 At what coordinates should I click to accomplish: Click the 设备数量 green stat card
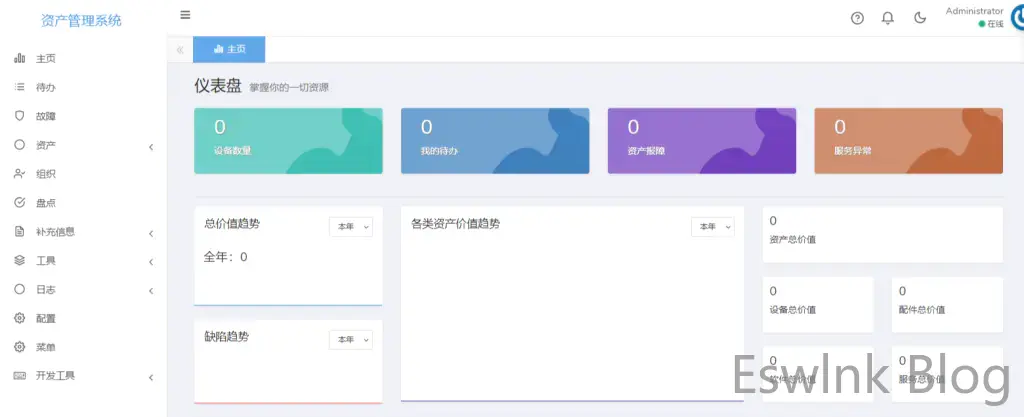288,141
